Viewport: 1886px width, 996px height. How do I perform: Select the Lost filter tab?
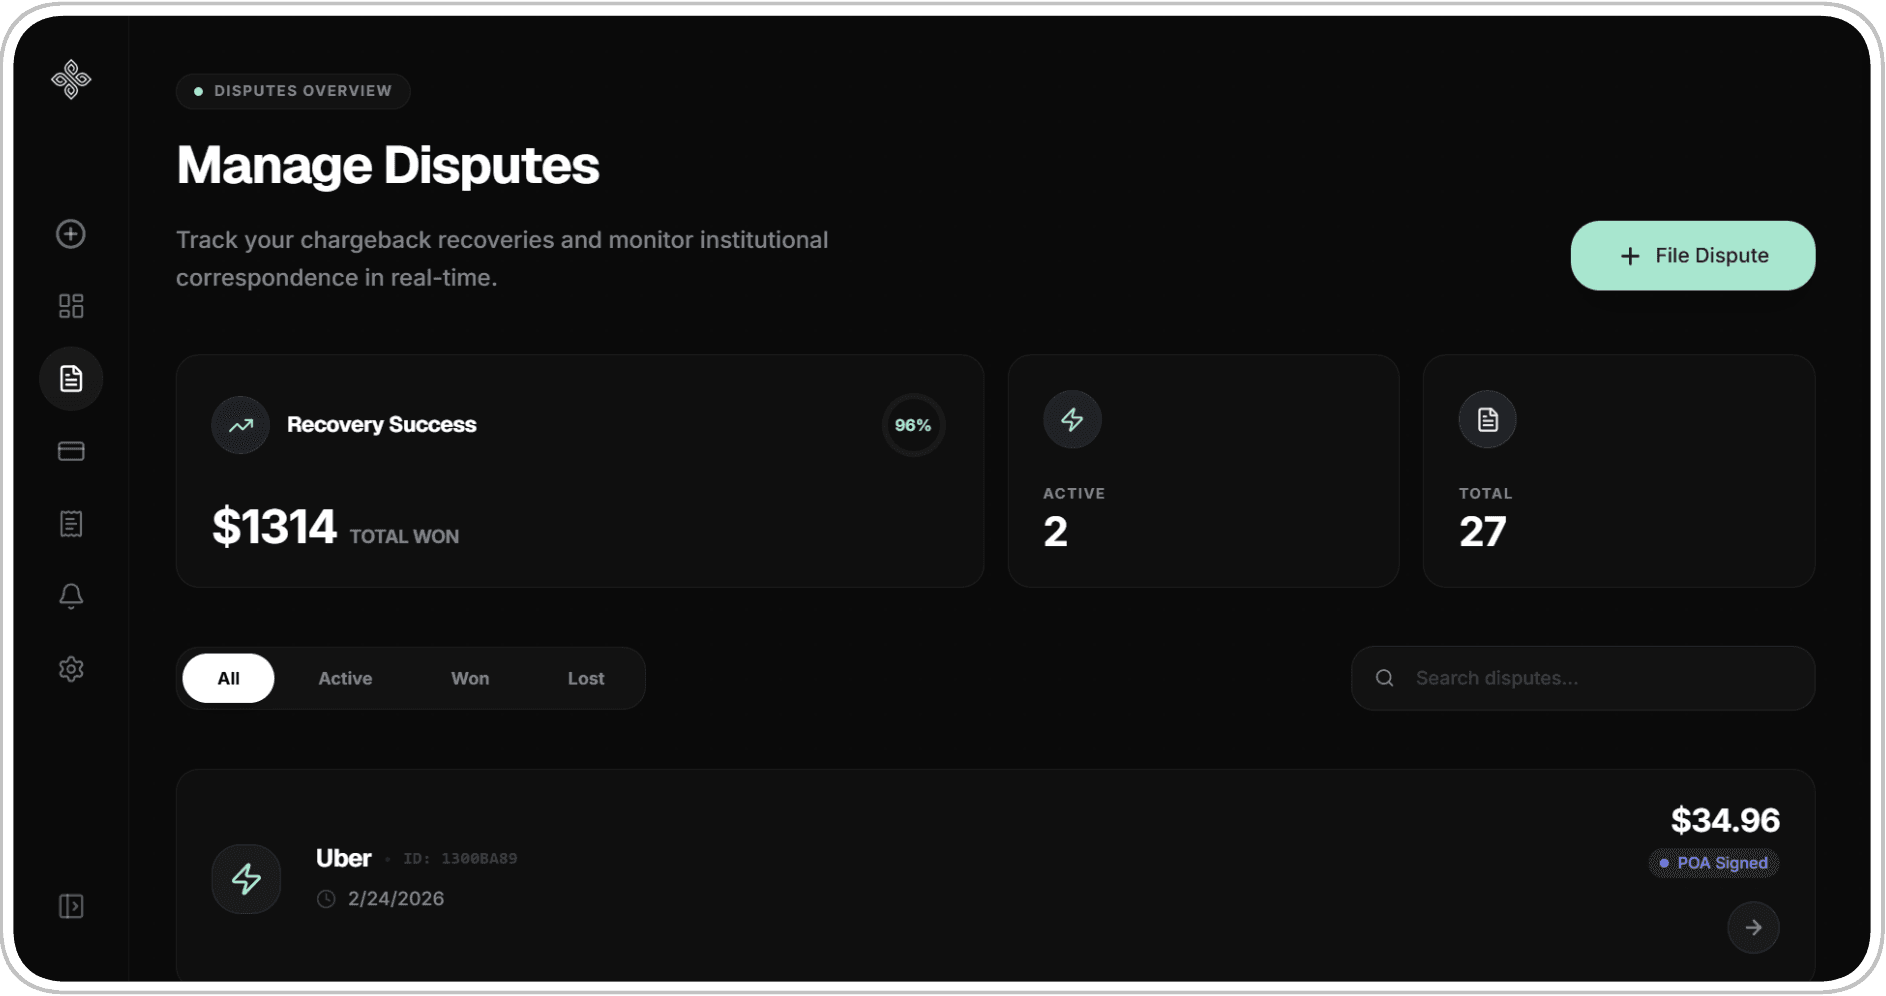[x=585, y=677]
